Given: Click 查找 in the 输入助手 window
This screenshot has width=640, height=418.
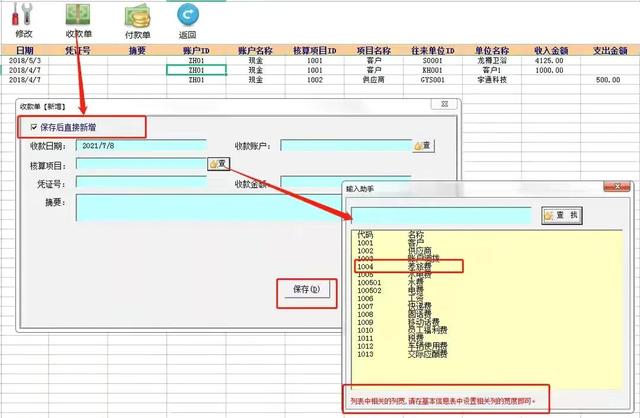Looking at the screenshot, I should pyautogui.click(x=562, y=215).
